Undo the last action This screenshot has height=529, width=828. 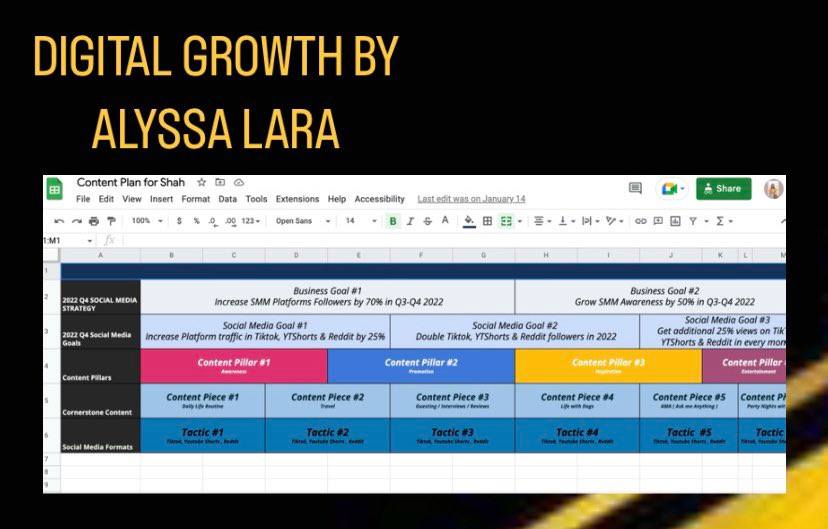click(x=59, y=221)
